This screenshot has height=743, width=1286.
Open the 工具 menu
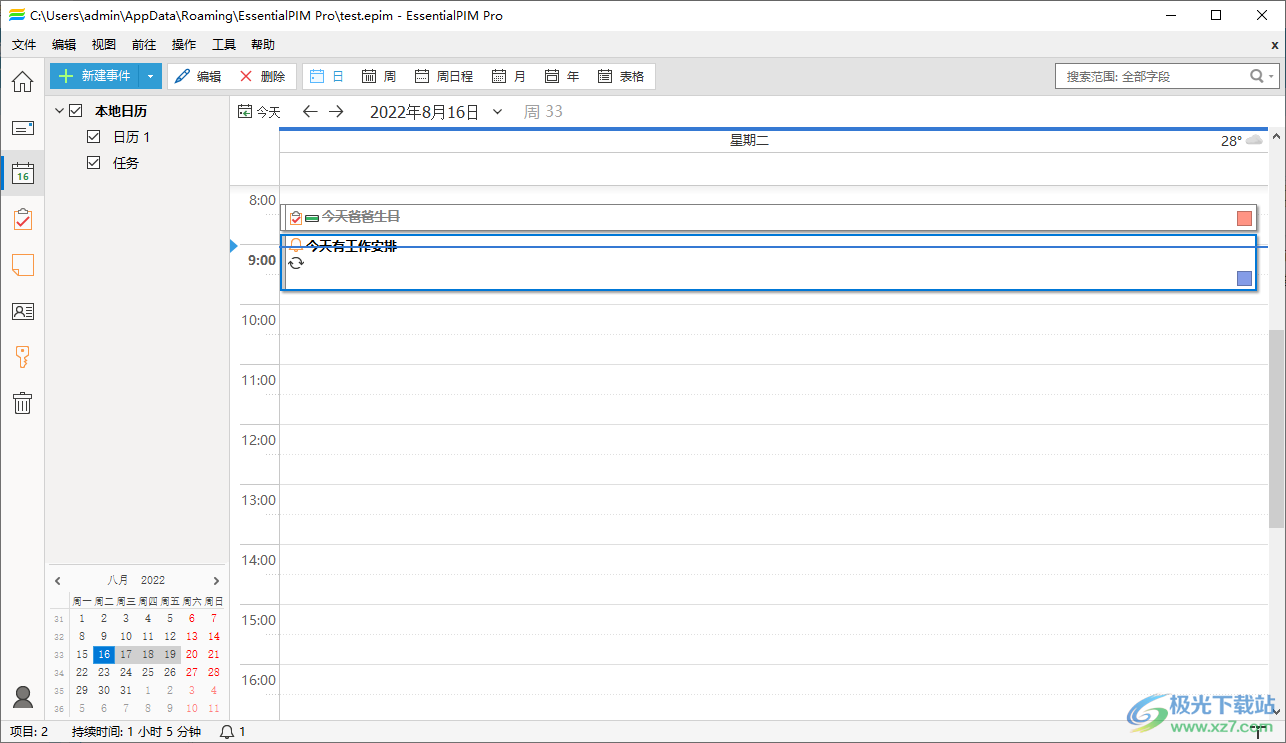pos(224,45)
